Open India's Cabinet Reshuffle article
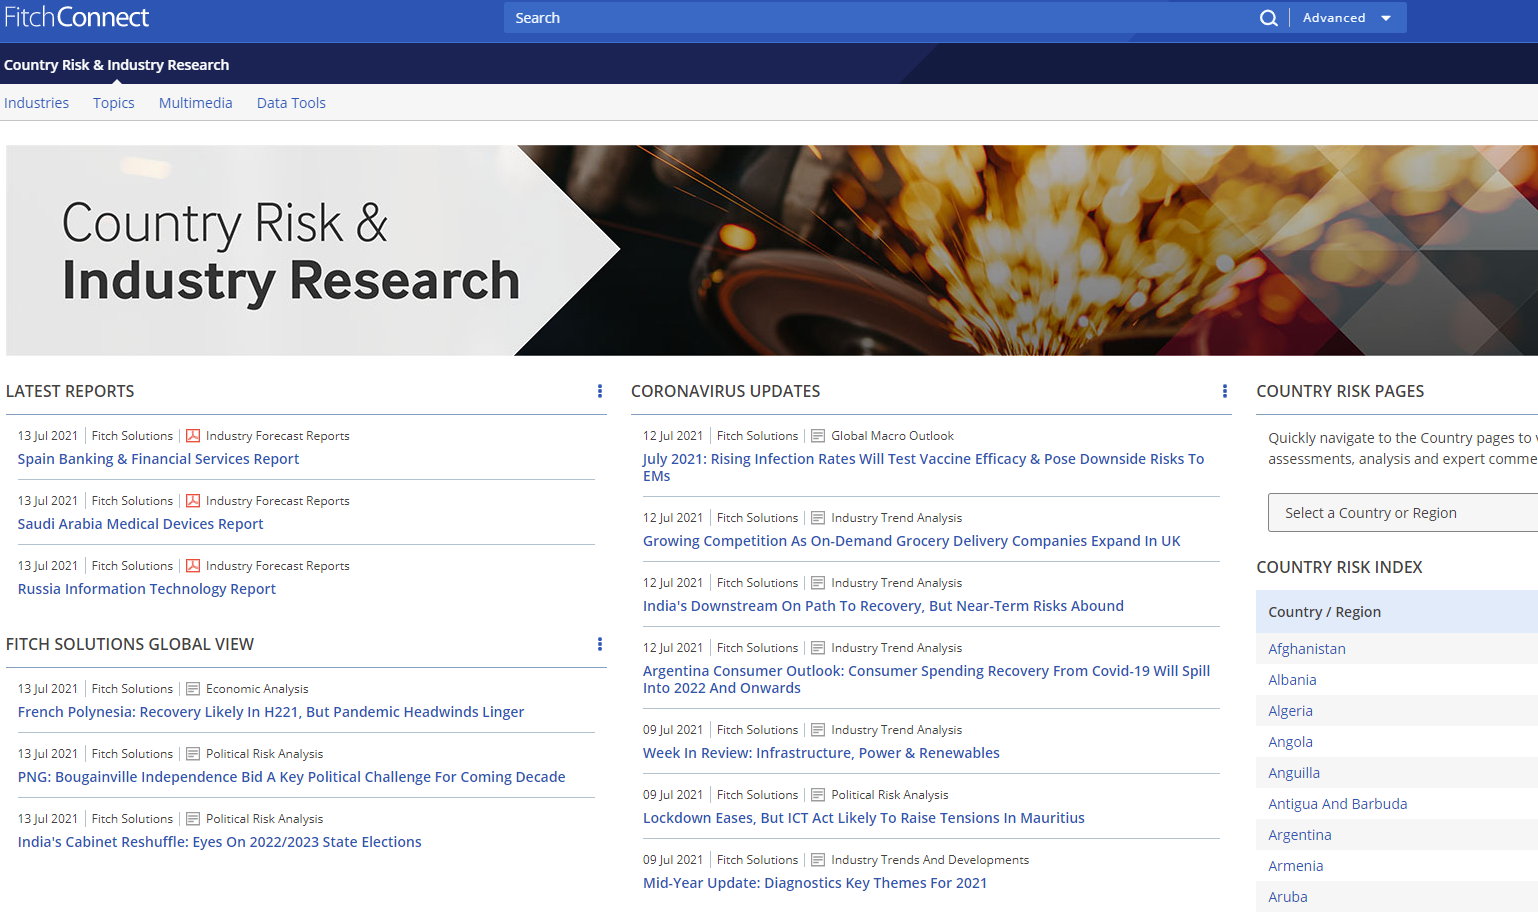The width and height of the screenshot is (1538, 916). pyautogui.click(x=219, y=842)
